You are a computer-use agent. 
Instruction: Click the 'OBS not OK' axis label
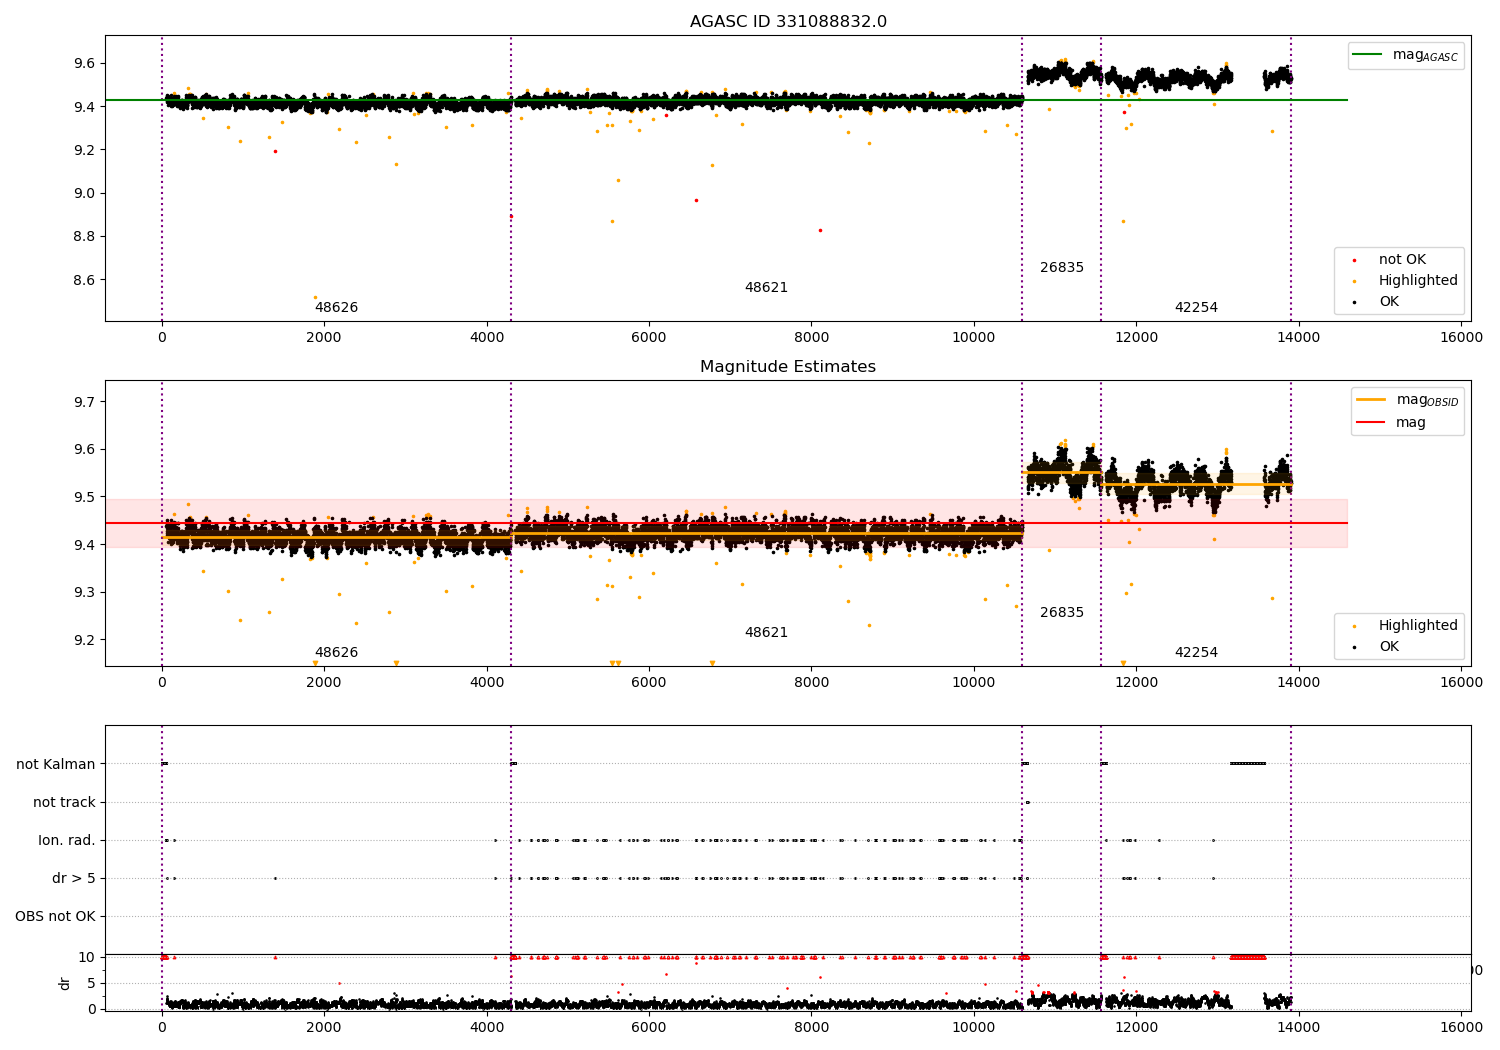(x=56, y=916)
